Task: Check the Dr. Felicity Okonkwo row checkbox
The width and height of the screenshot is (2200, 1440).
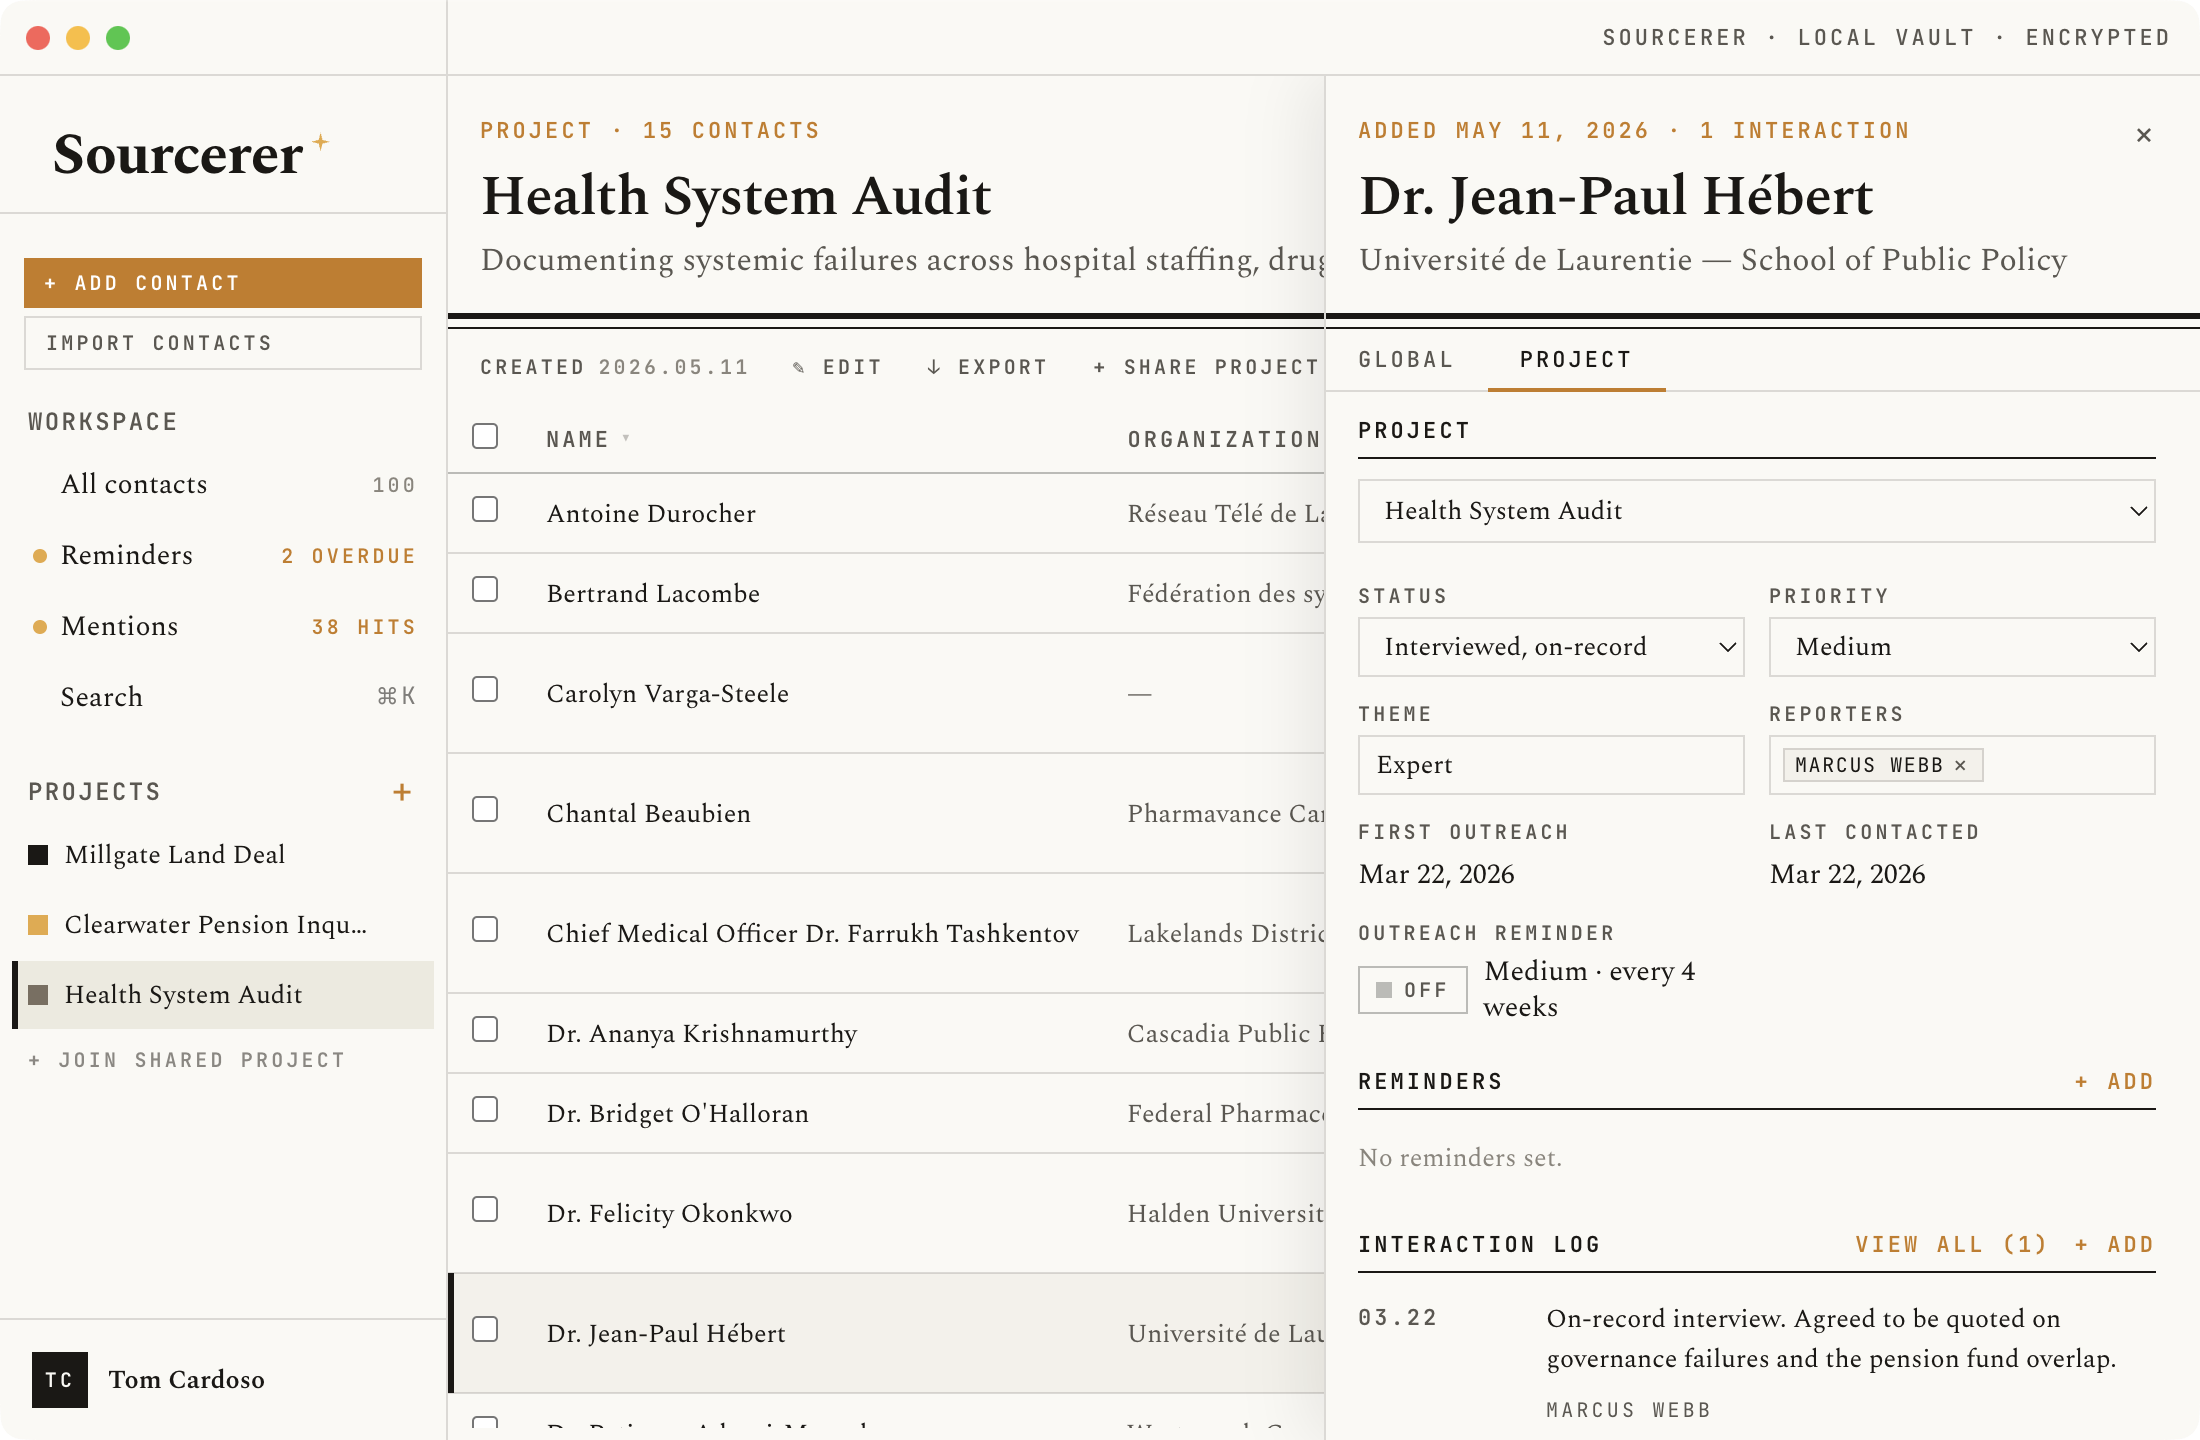Action: point(485,1209)
